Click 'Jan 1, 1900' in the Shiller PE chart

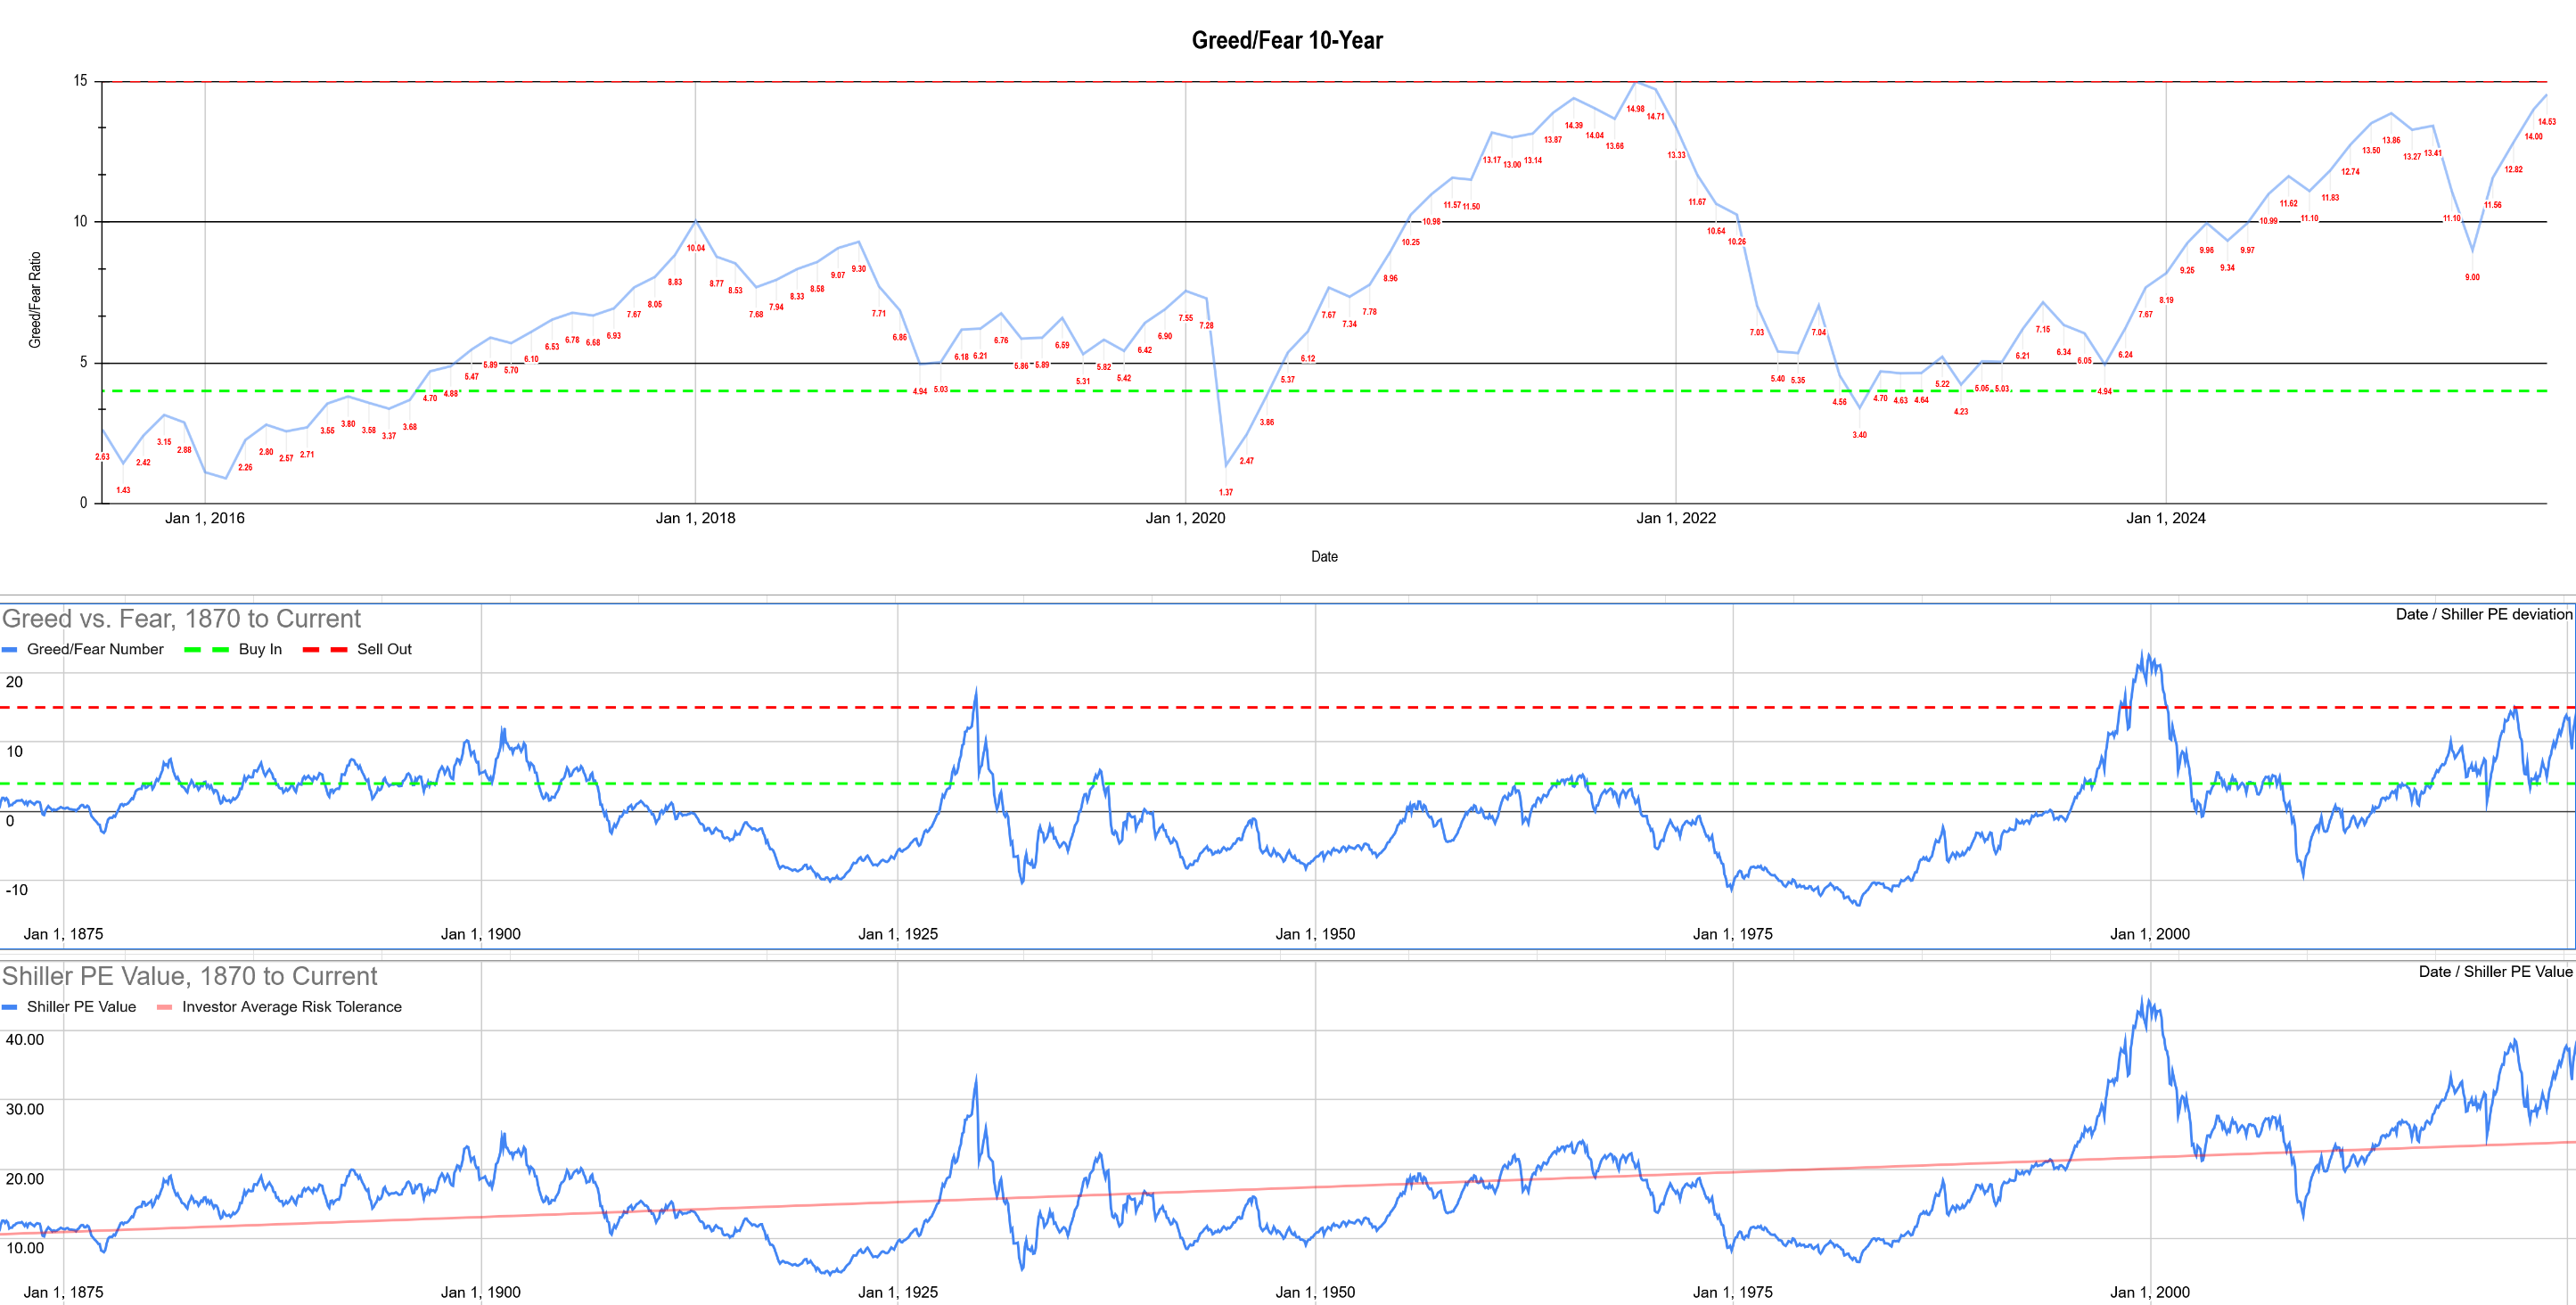tap(481, 1292)
